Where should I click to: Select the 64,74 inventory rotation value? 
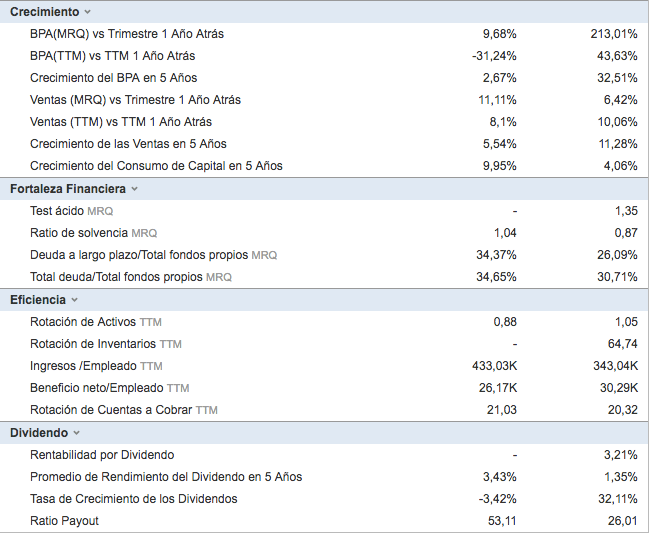[622, 344]
